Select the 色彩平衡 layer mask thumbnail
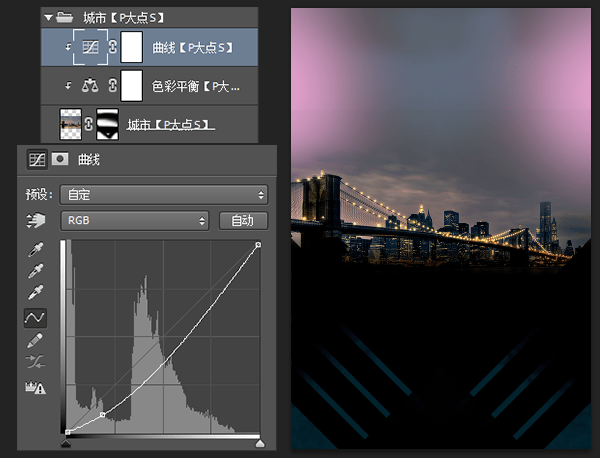This screenshot has height=458, width=600. 132,86
